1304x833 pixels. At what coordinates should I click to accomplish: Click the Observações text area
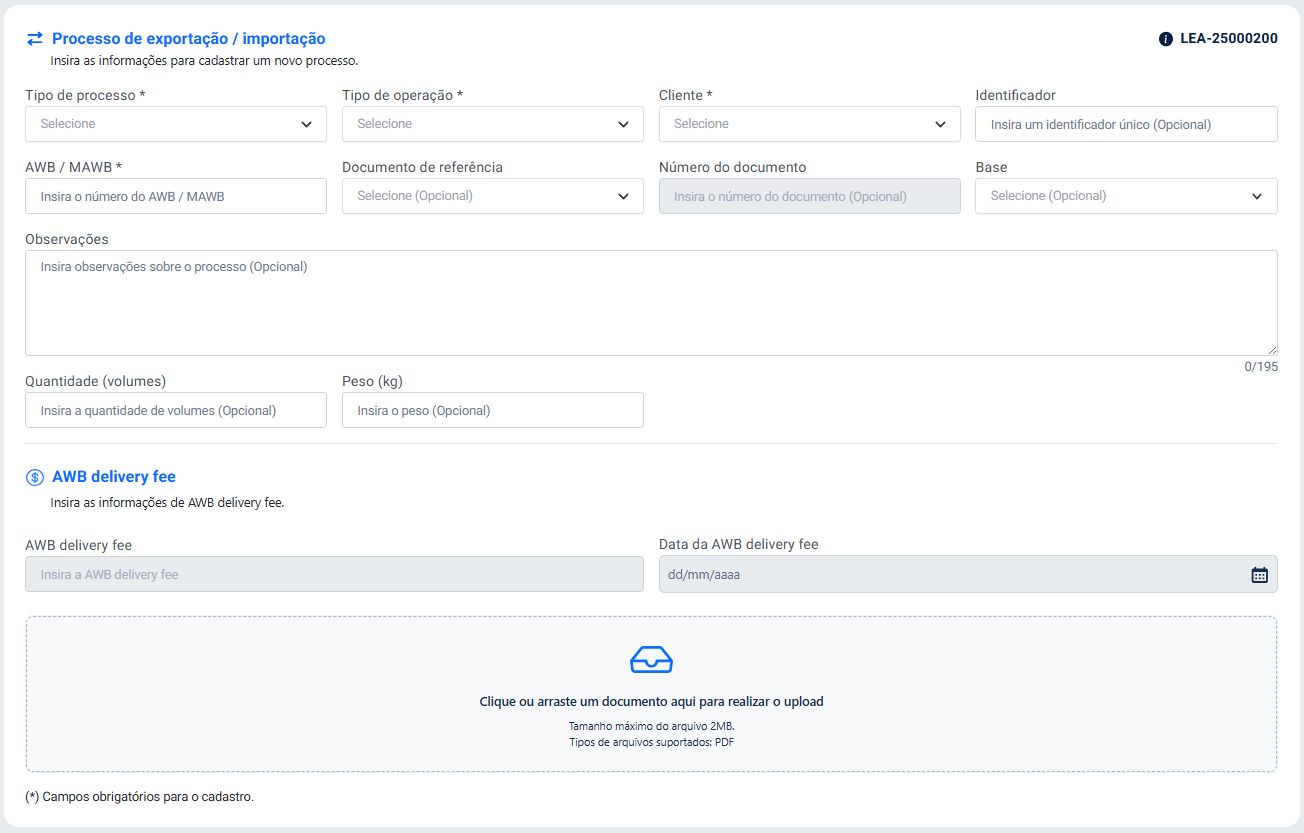tap(651, 303)
